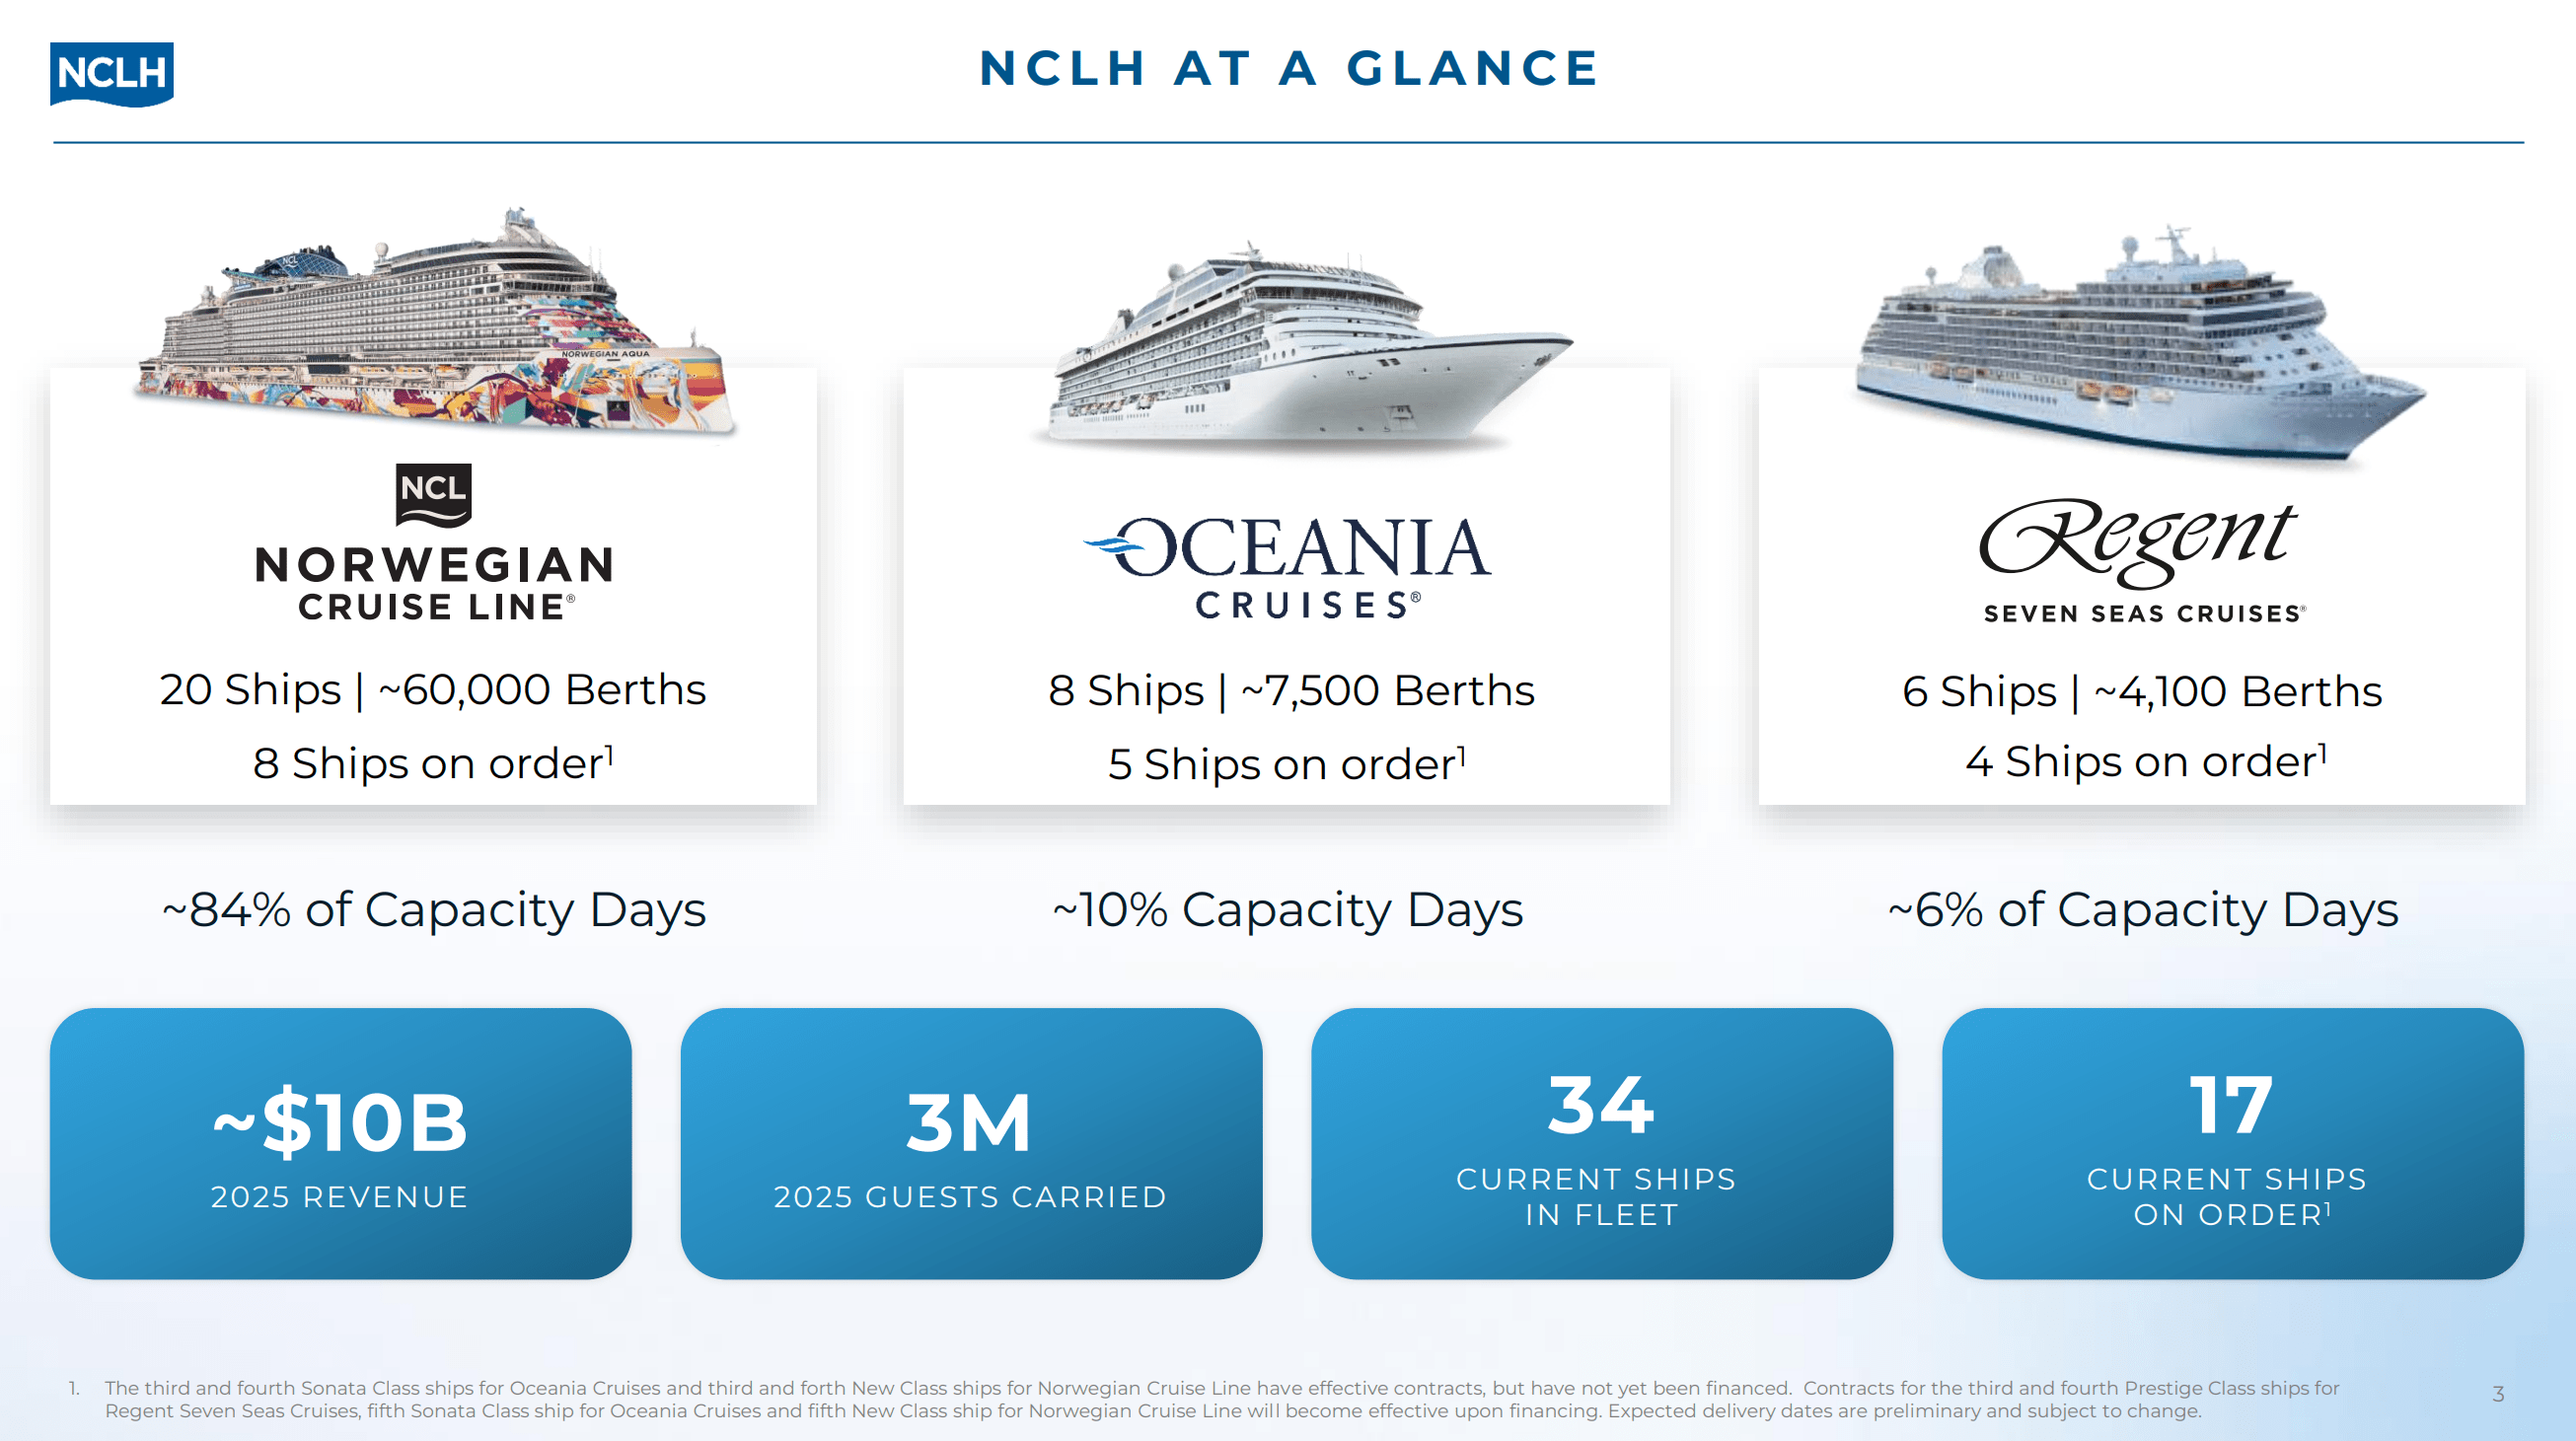This screenshot has height=1441, width=2576.
Task: Click the "~10% Capacity Days" label
Action: (x=1288, y=910)
